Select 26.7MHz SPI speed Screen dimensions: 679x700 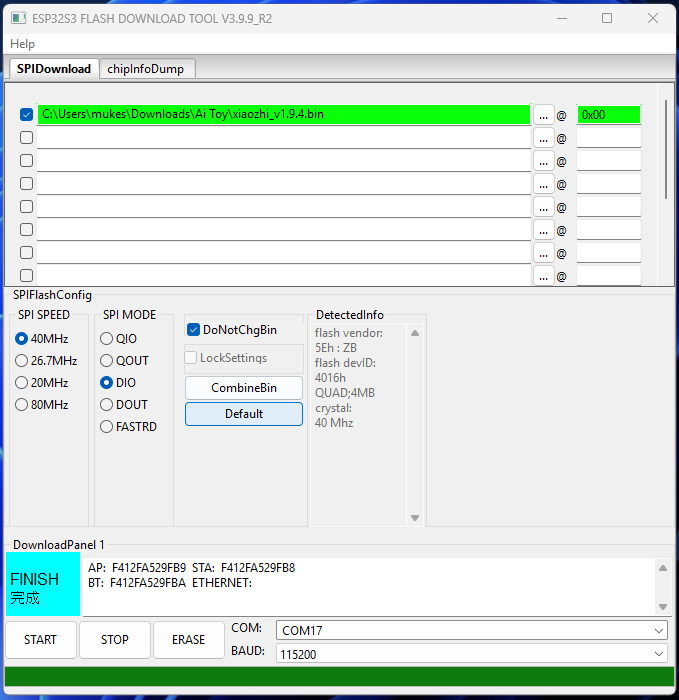[46, 361]
